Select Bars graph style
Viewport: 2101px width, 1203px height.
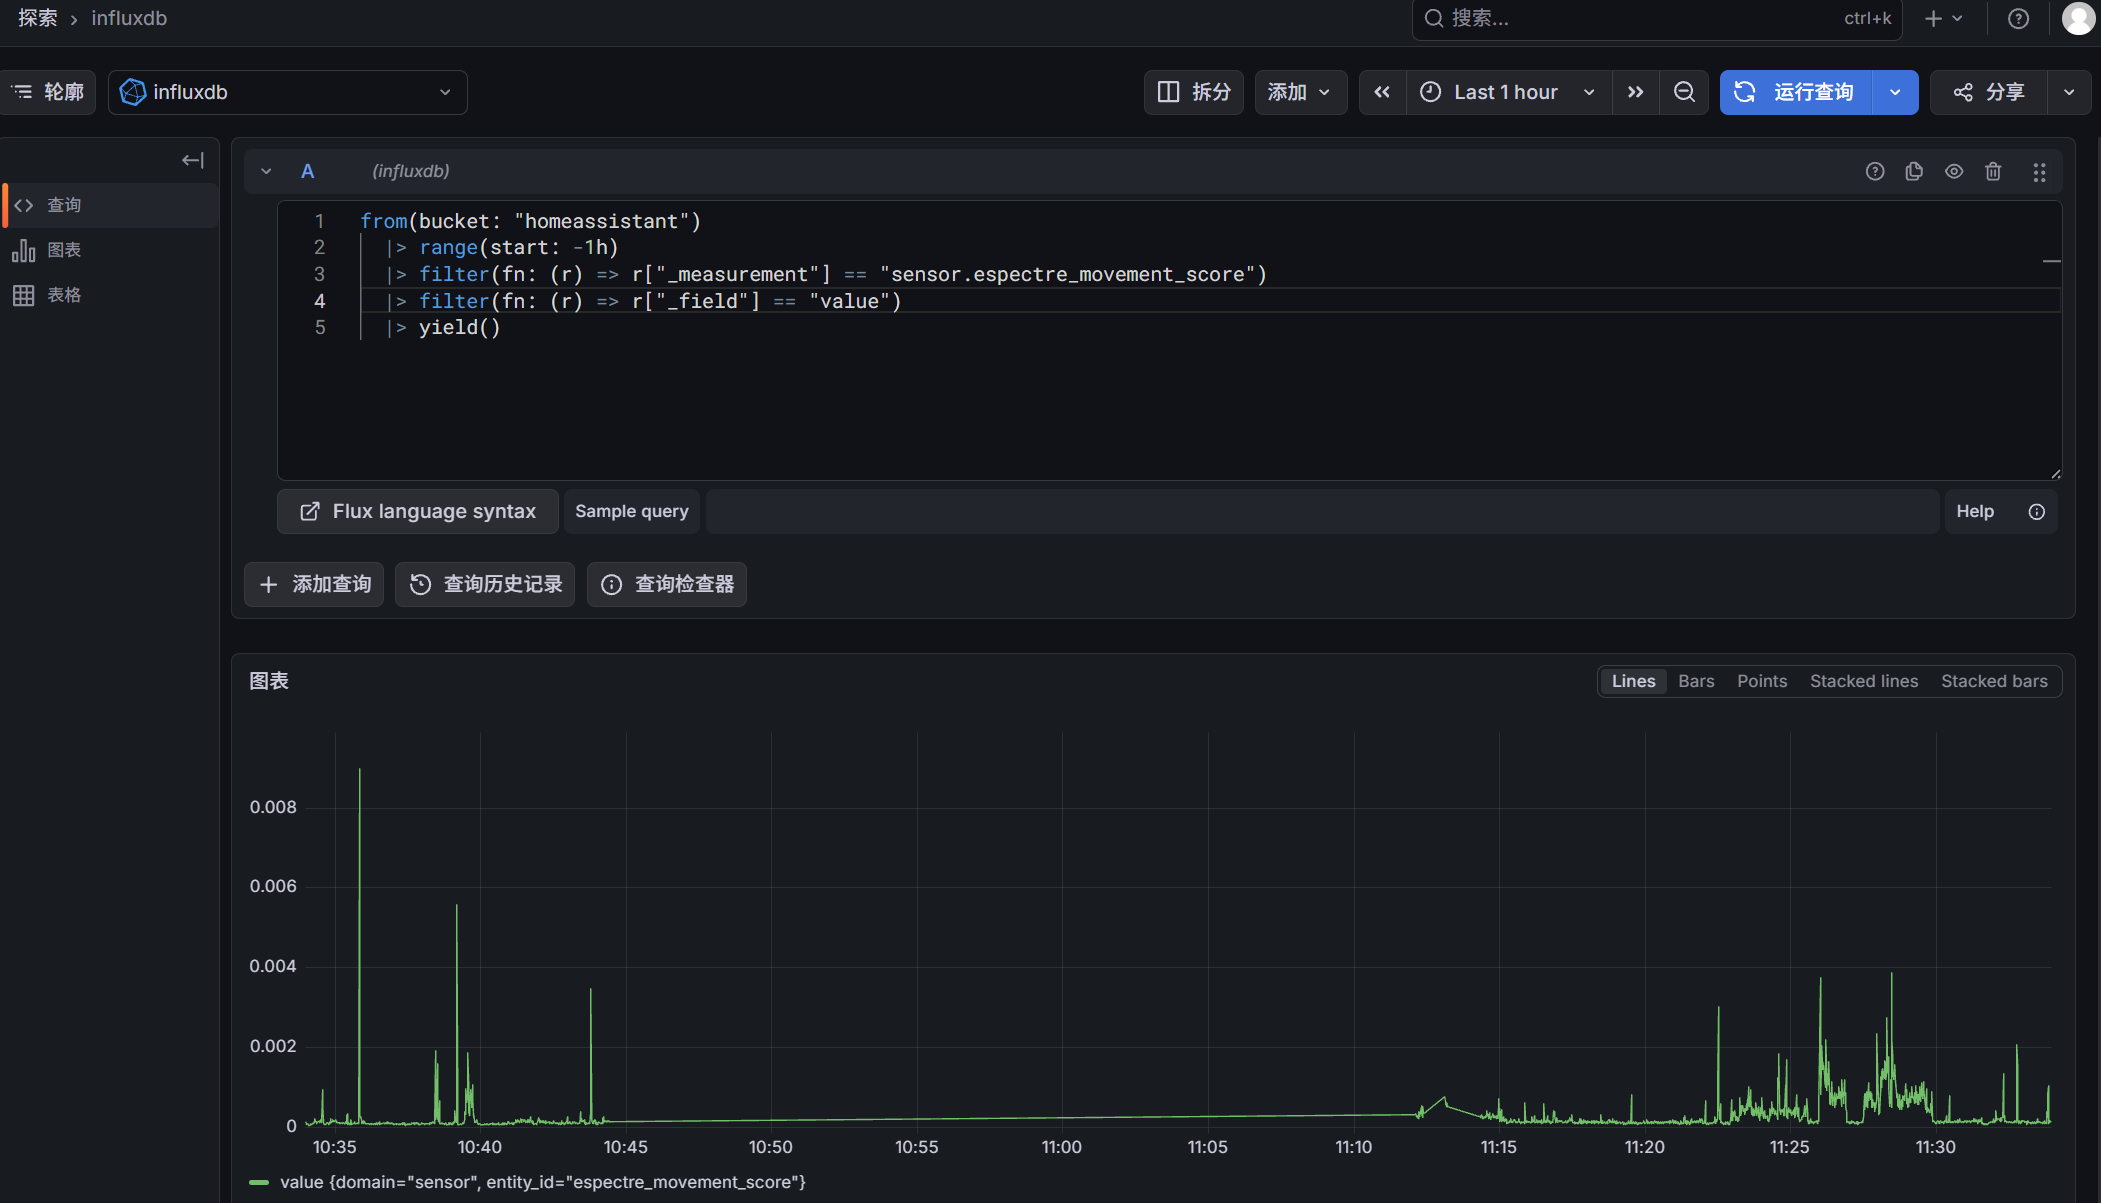1696,681
